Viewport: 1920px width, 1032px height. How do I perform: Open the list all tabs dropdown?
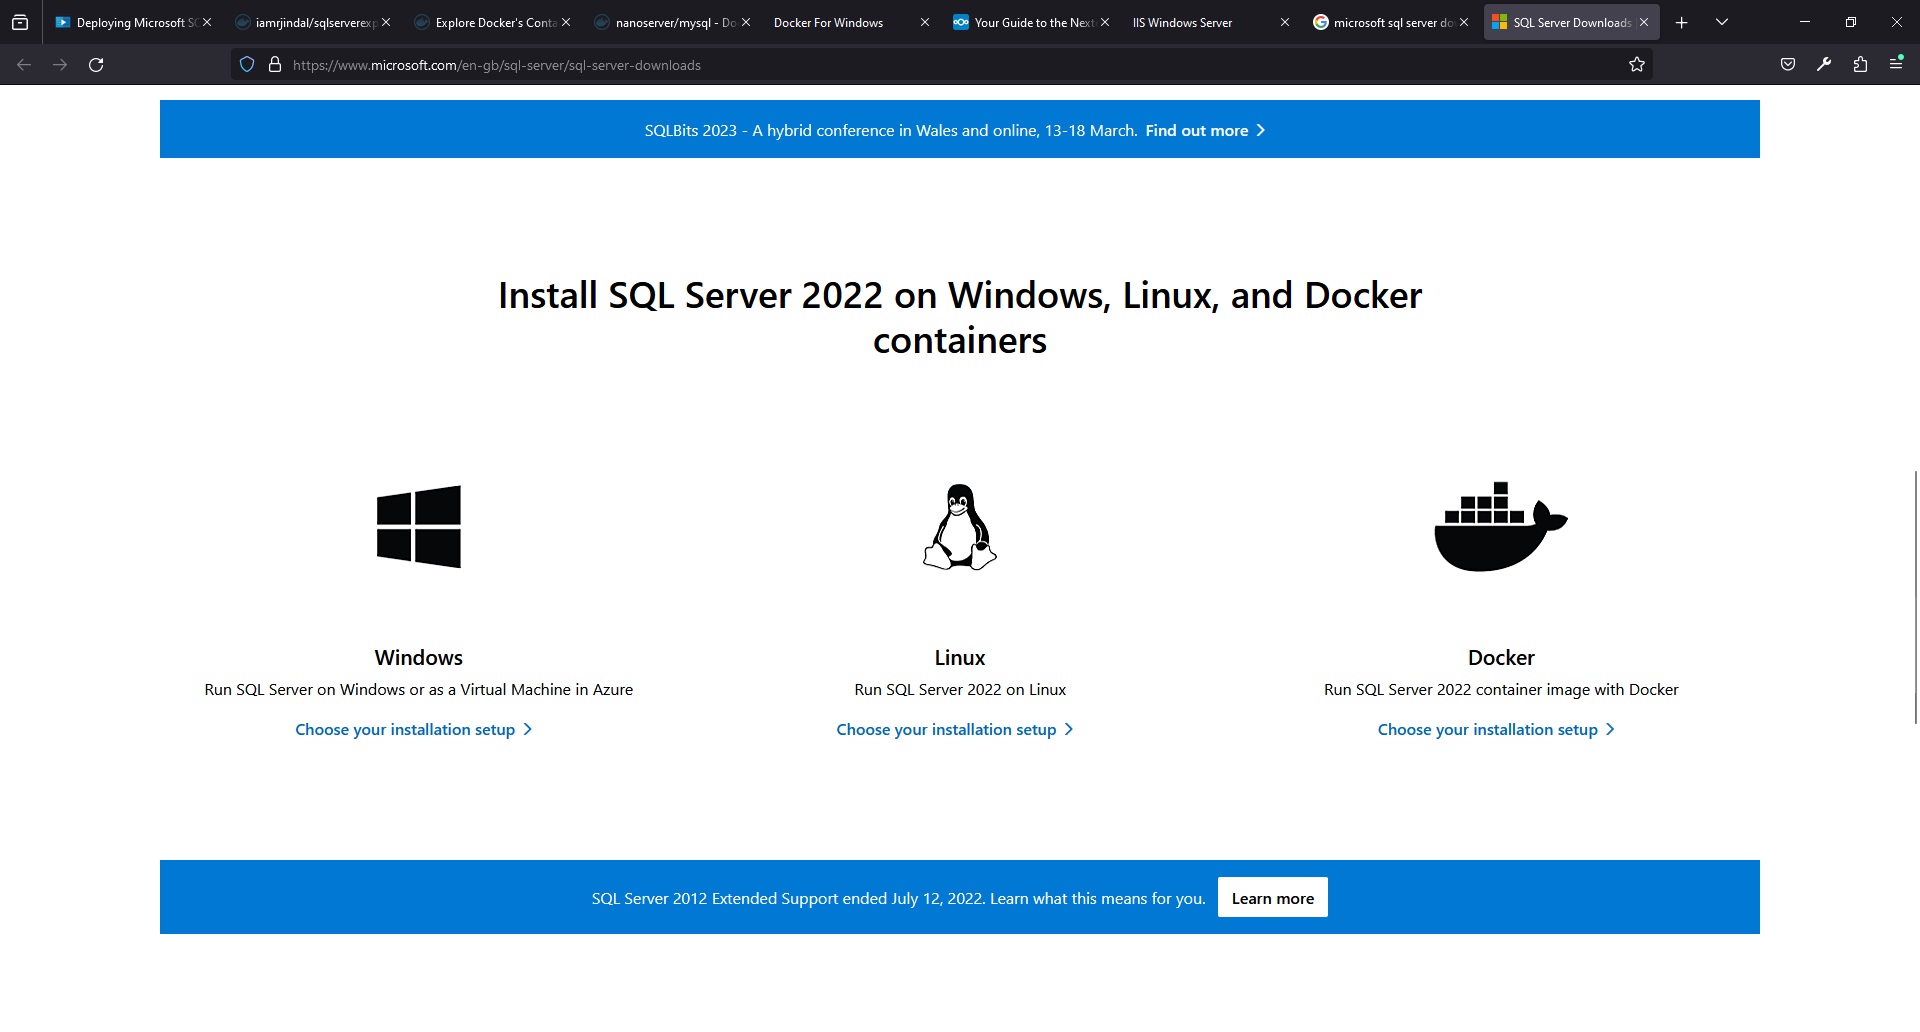point(1722,22)
